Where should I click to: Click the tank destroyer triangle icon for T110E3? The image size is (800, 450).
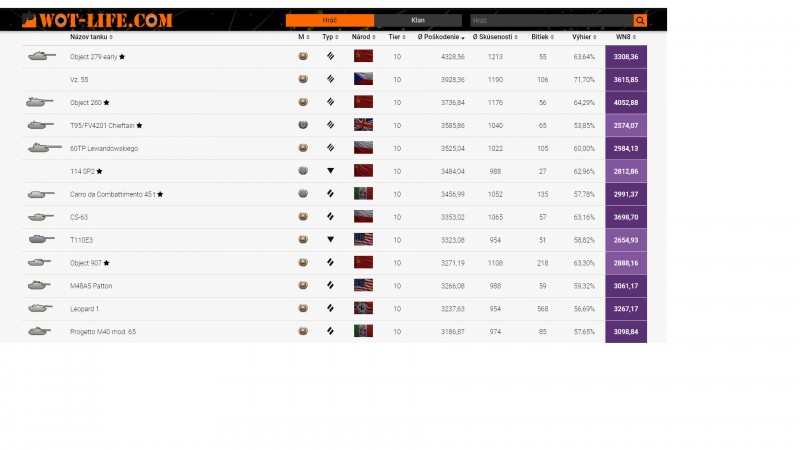(330, 240)
